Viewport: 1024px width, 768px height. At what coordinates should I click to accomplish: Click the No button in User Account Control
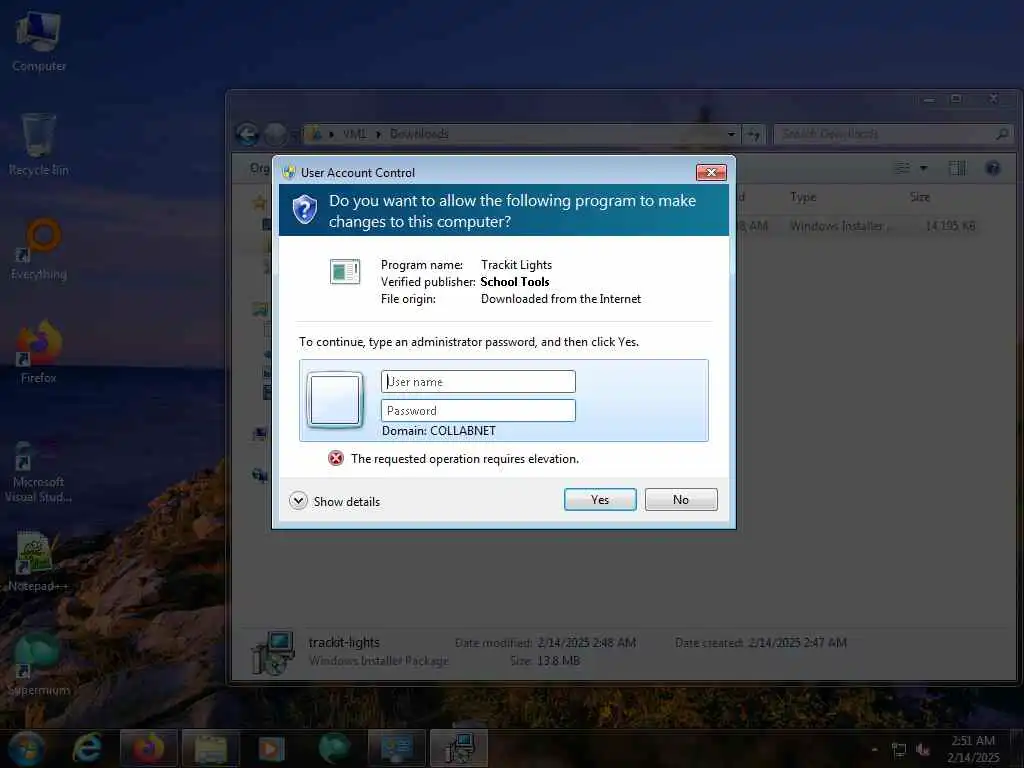[x=680, y=500]
